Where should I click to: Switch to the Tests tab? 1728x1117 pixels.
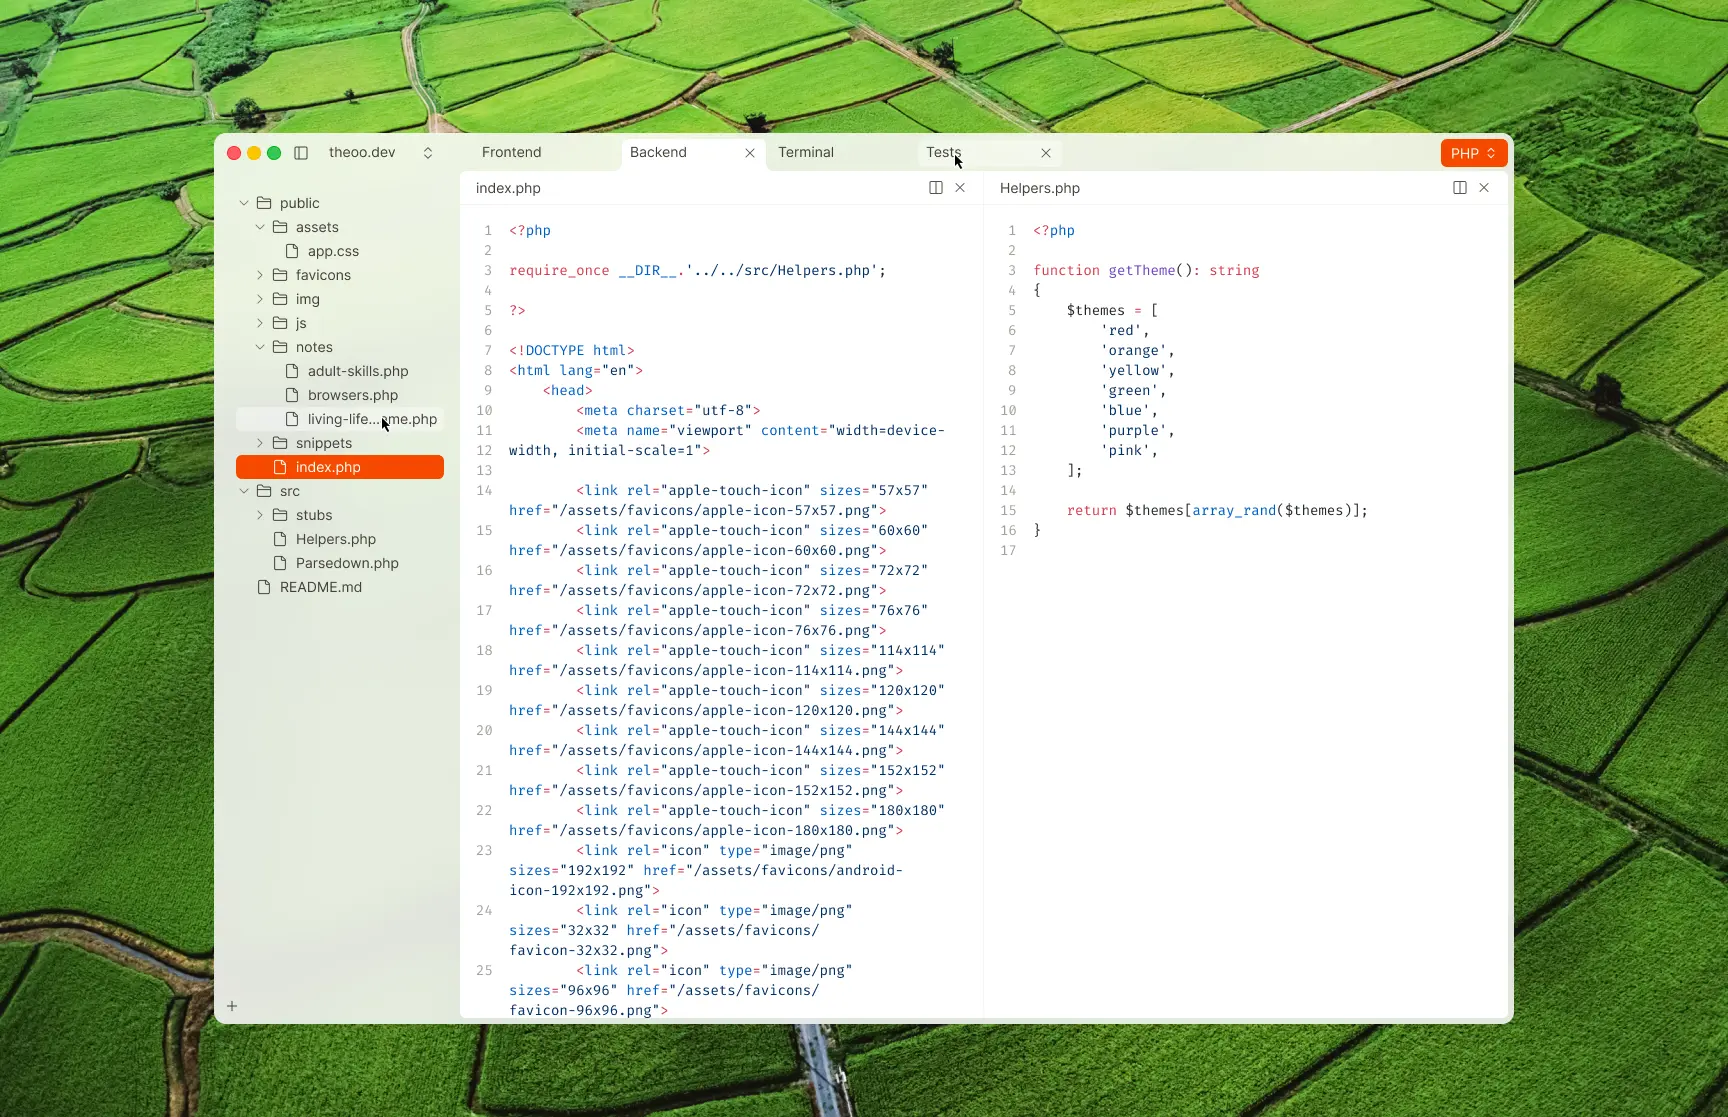click(942, 152)
